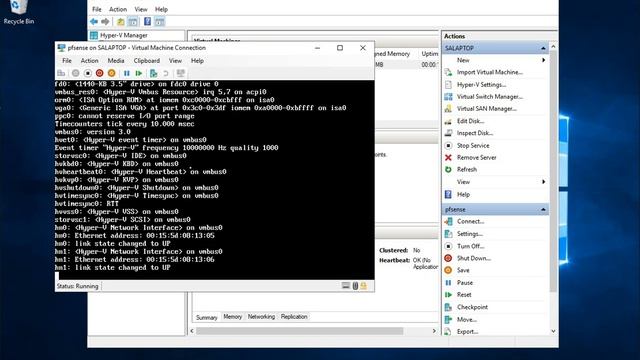Click Forward arrow in Hyper-V Manager toolbar
640x360 pixels.
105,22
